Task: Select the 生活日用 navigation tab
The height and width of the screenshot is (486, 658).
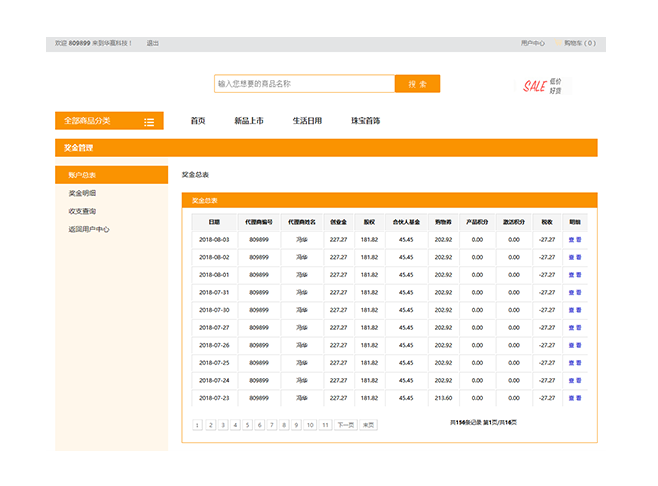Action: (x=307, y=121)
